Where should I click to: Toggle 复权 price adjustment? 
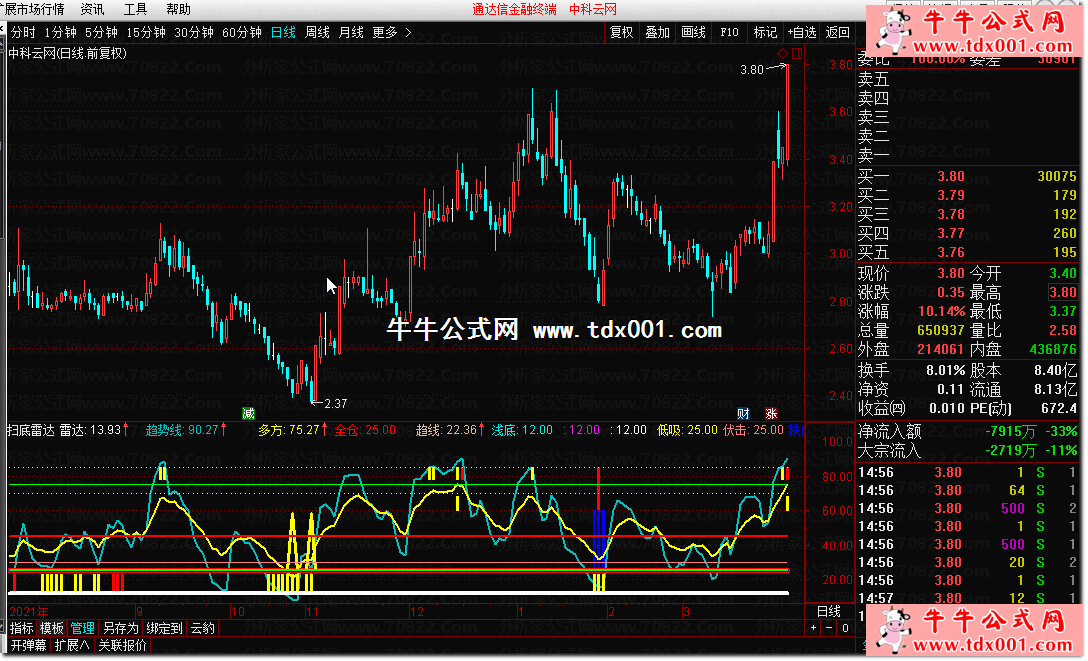621,32
